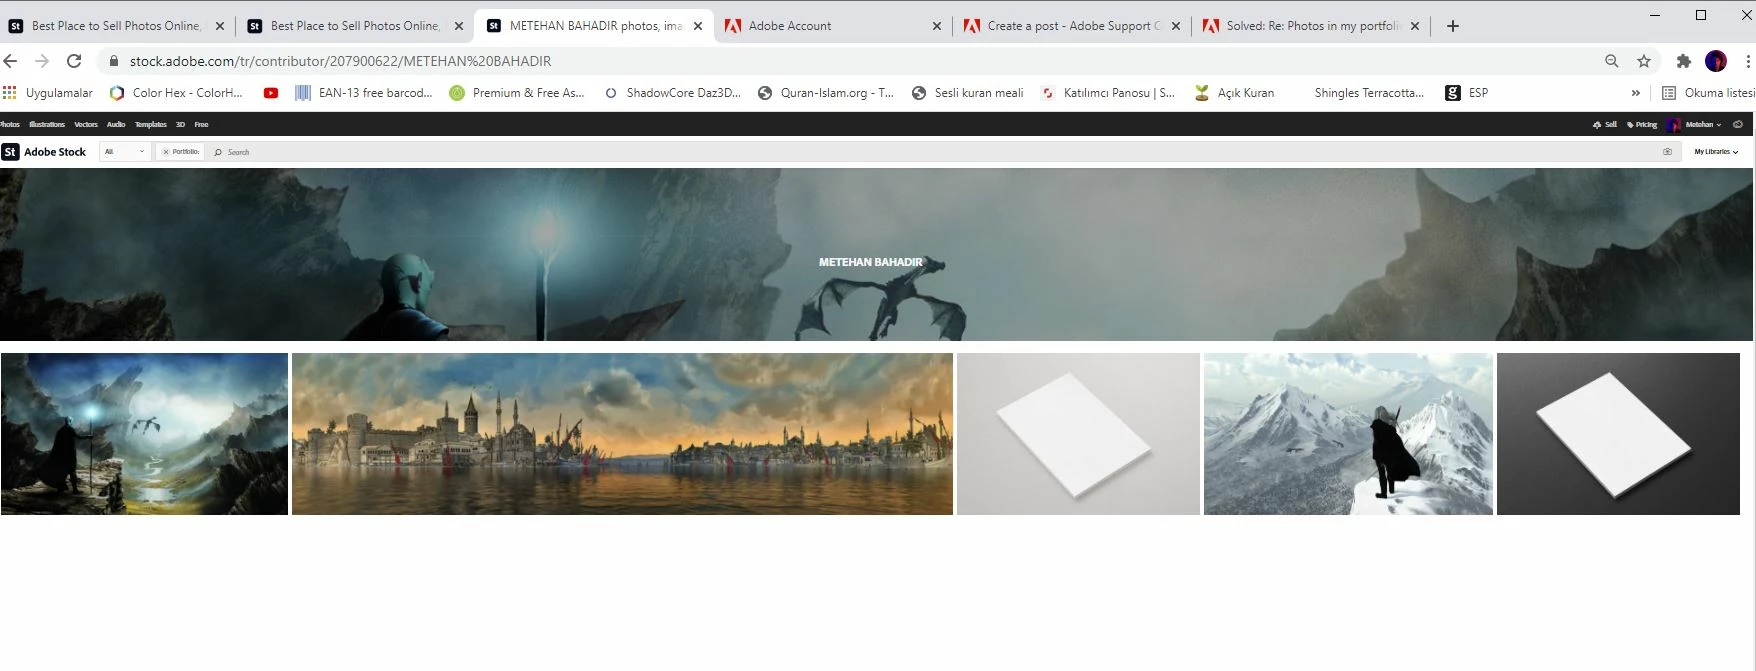Click the METEHAN BAHADIR banner name text
The width and height of the screenshot is (1756, 671).
[x=870, y=262]
